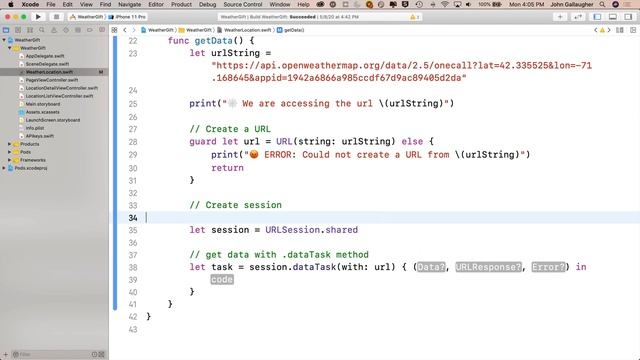Image resolution: width=640 pixels, height=360 pixels.
Task: Select the Error? placeholder token
Action: click(x=549, y=267)
